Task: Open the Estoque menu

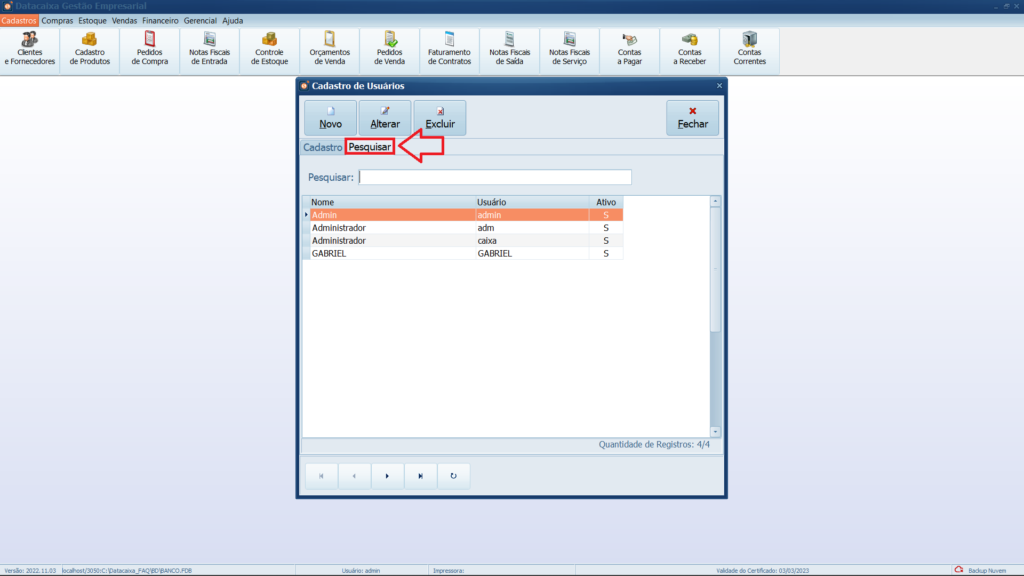Action: (x=92, y=20)
